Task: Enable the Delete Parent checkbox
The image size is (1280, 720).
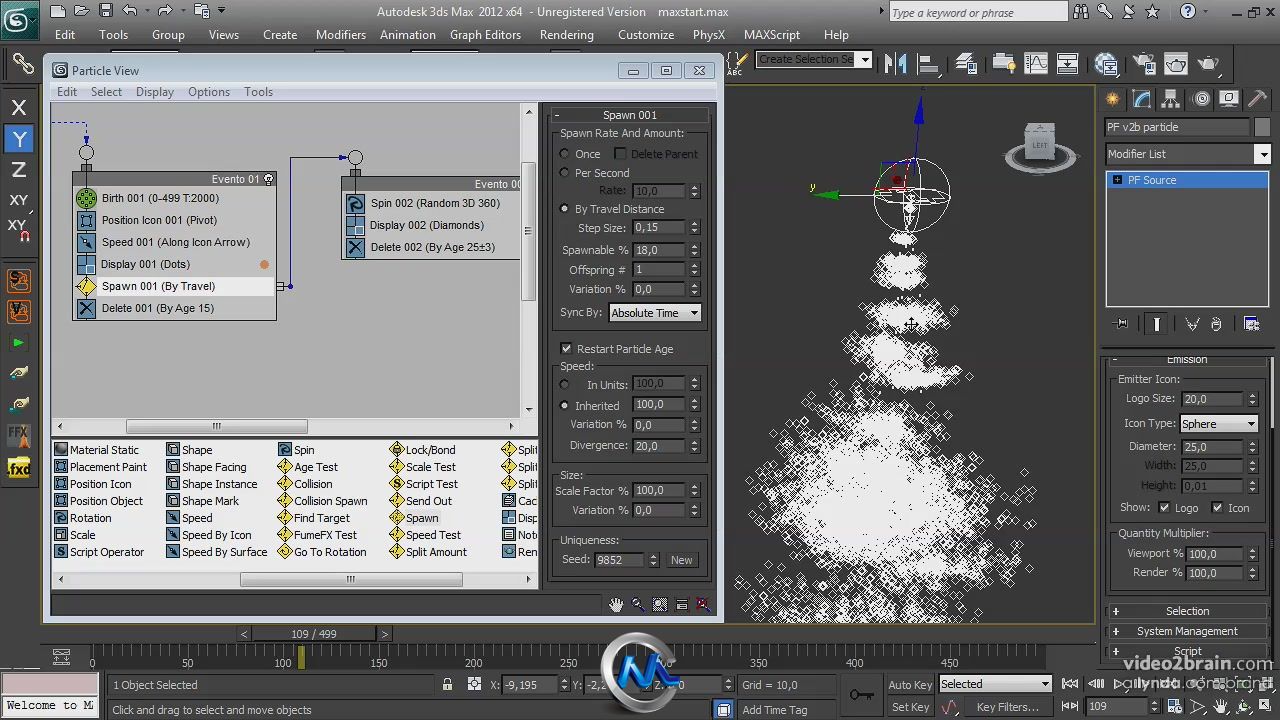Action: point(620,154)
